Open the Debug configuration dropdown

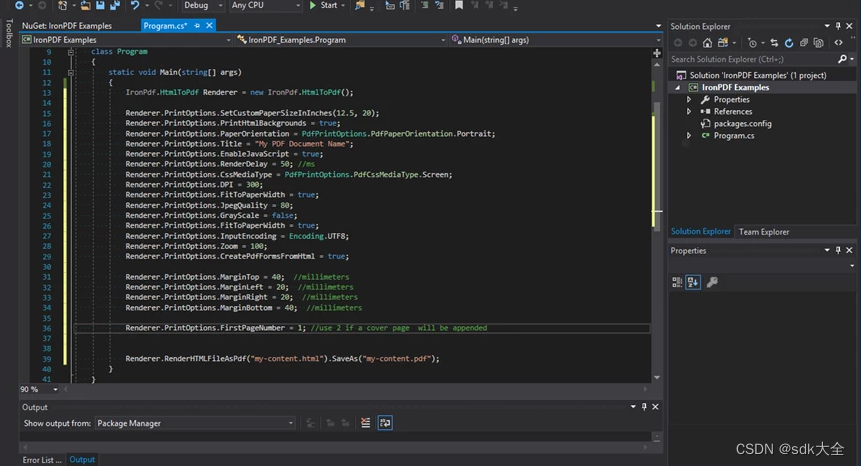click(201, 6)
